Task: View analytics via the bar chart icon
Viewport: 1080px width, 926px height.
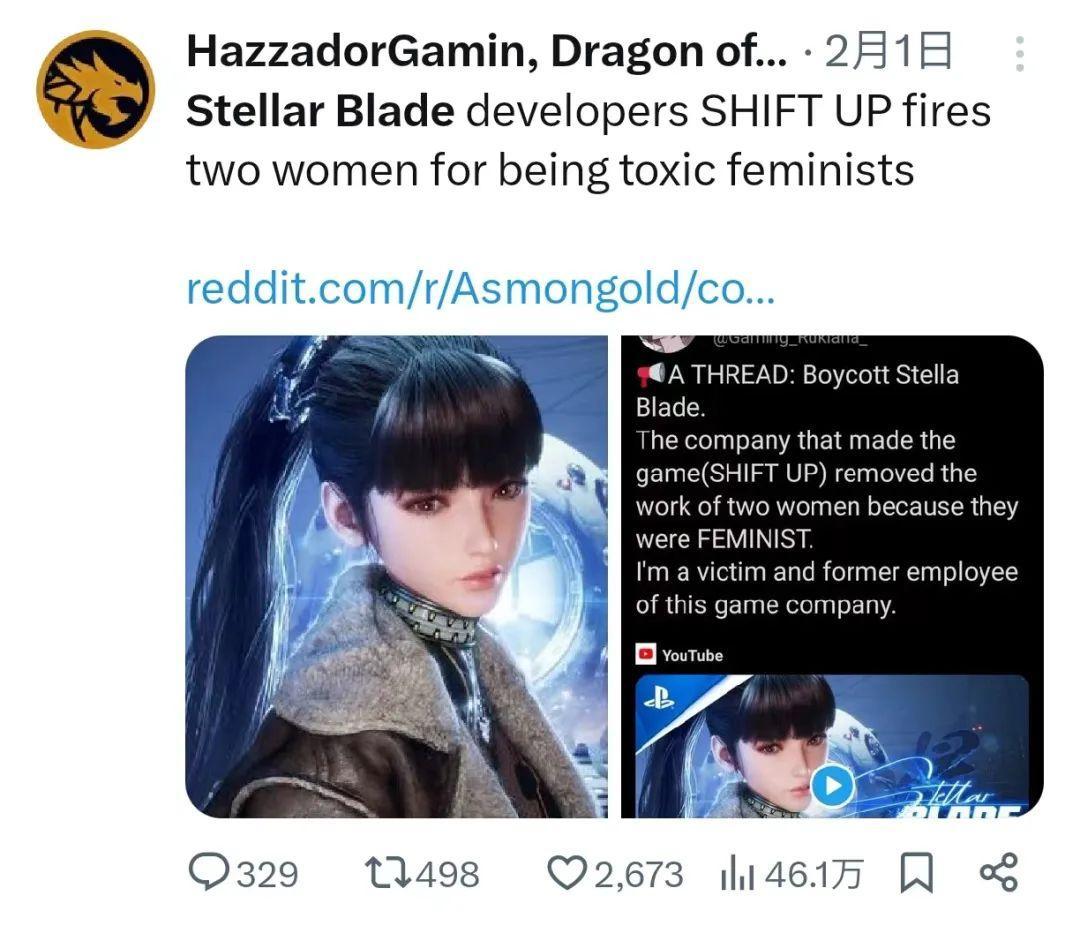Action: click(738, 875)
